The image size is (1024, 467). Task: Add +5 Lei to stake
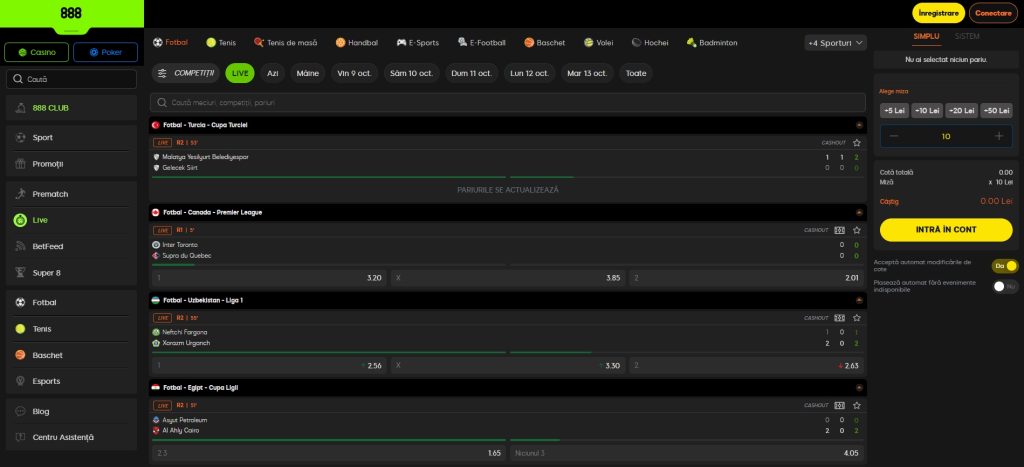click(895, 111)
